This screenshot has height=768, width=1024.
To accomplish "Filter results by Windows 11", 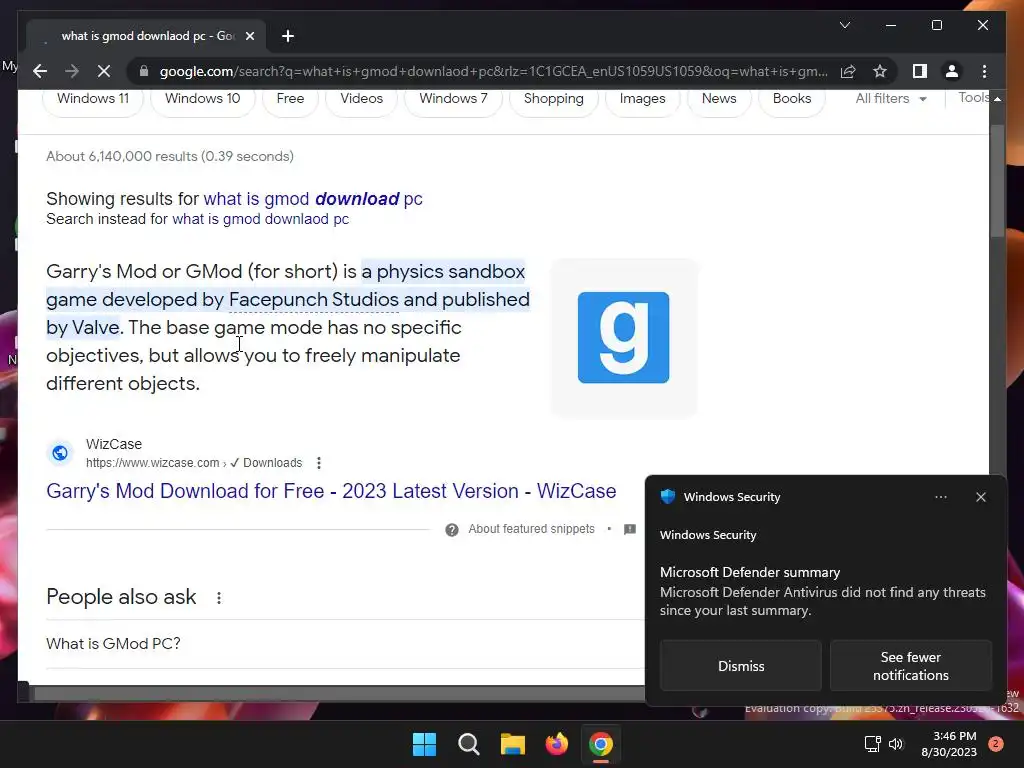I will coord(93,99).
